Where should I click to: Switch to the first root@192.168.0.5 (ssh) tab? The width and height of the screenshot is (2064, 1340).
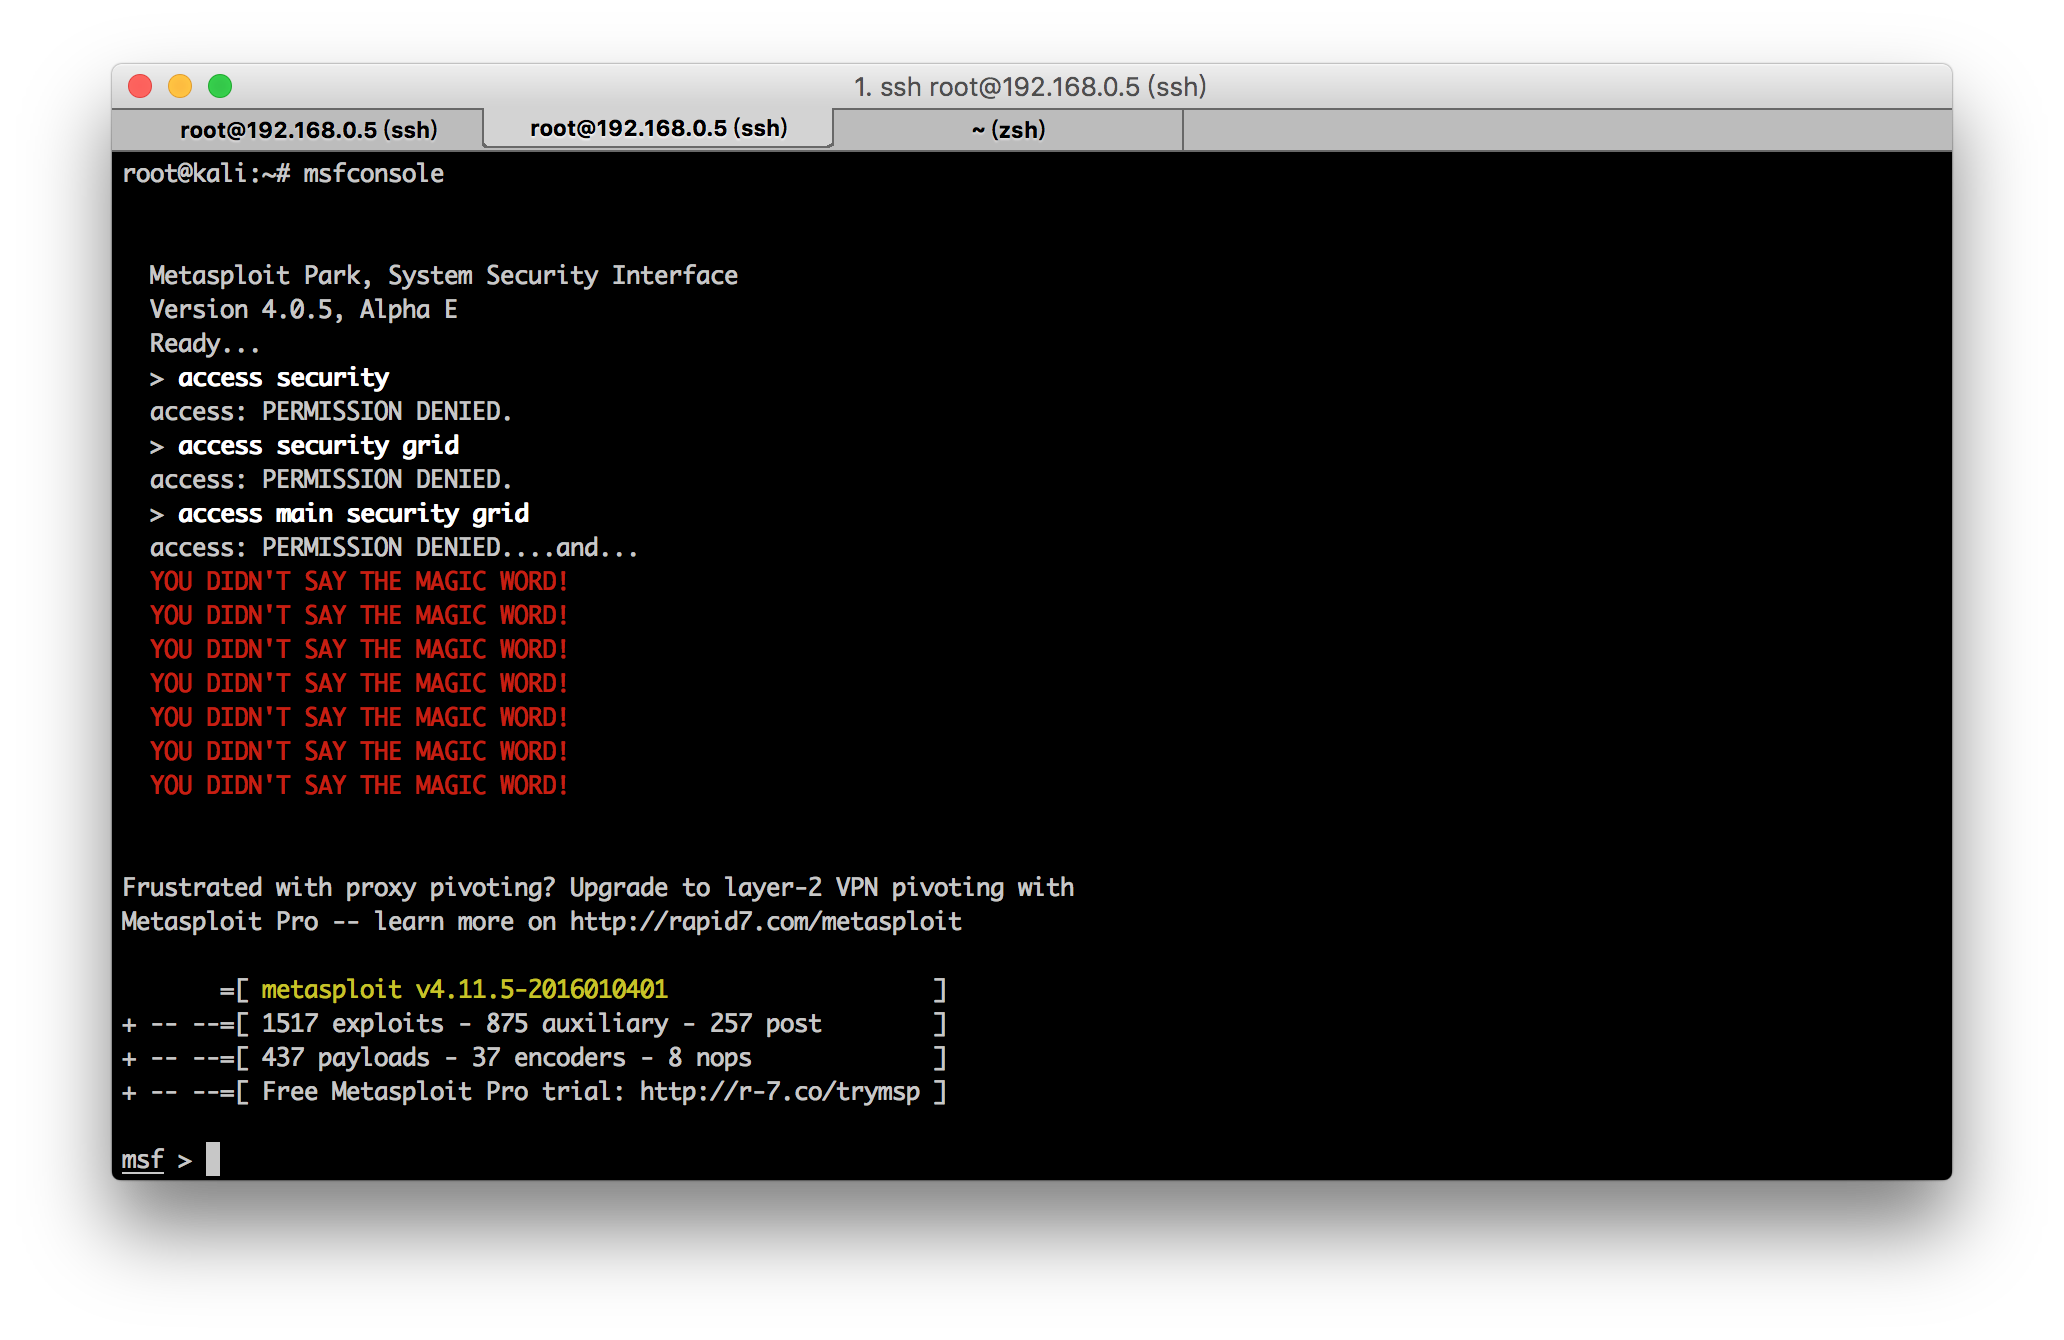[x=298, y=130]
